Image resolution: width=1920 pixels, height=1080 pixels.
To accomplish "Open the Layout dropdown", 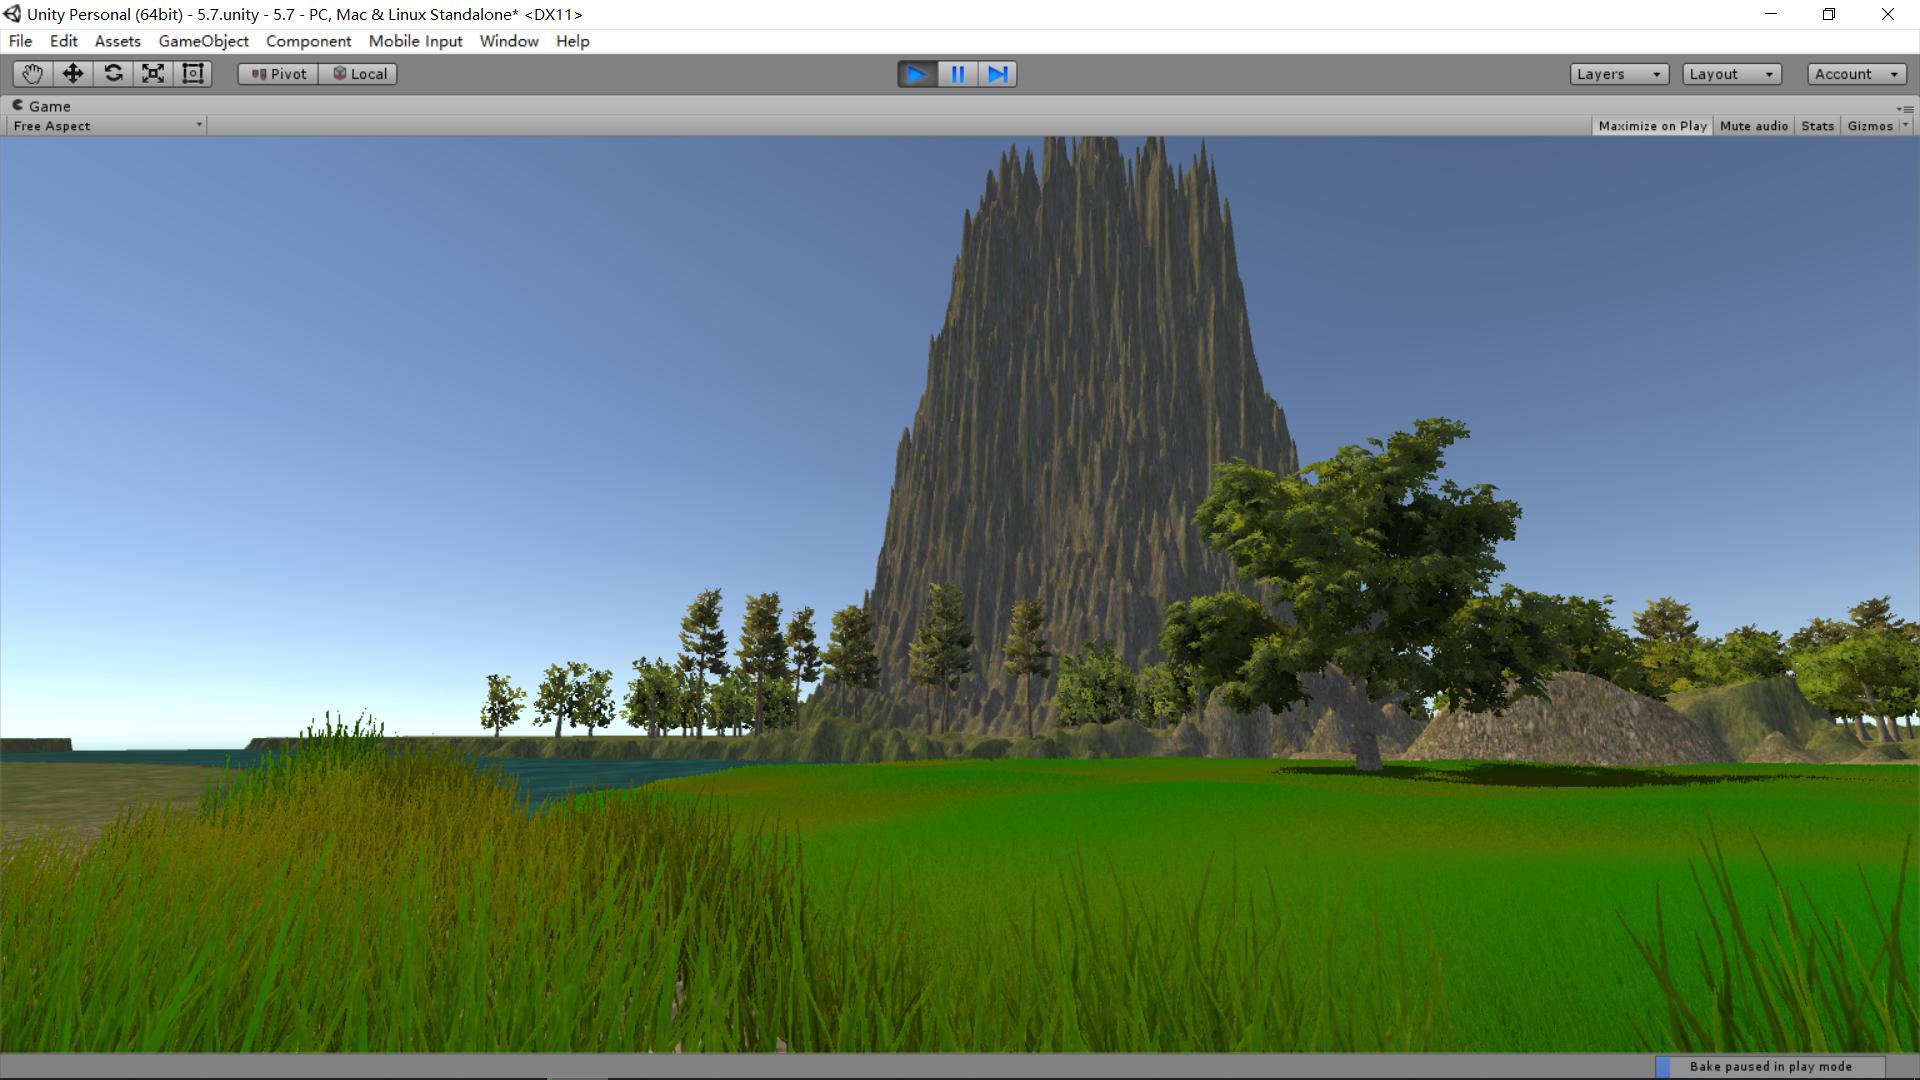I will 1731,74.
